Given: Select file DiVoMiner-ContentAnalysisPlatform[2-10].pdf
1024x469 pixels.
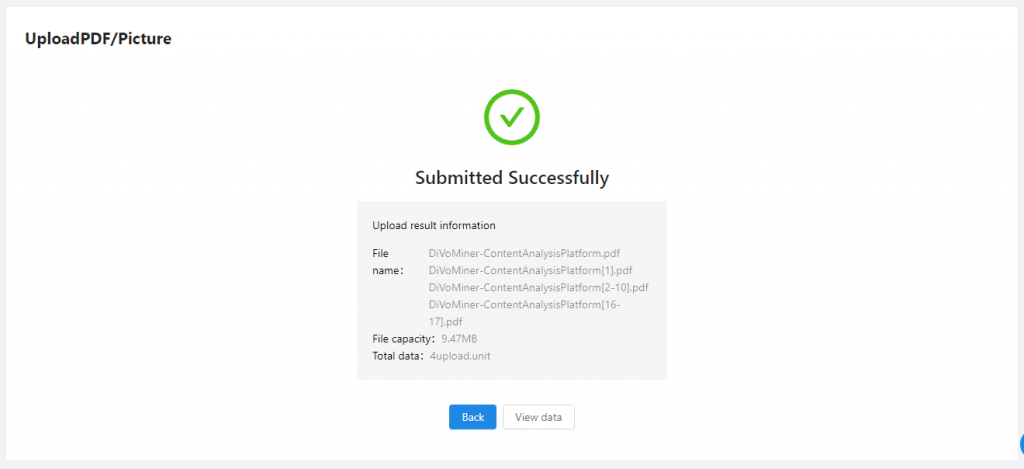Looking at the screenshot, I should point(538,287).
